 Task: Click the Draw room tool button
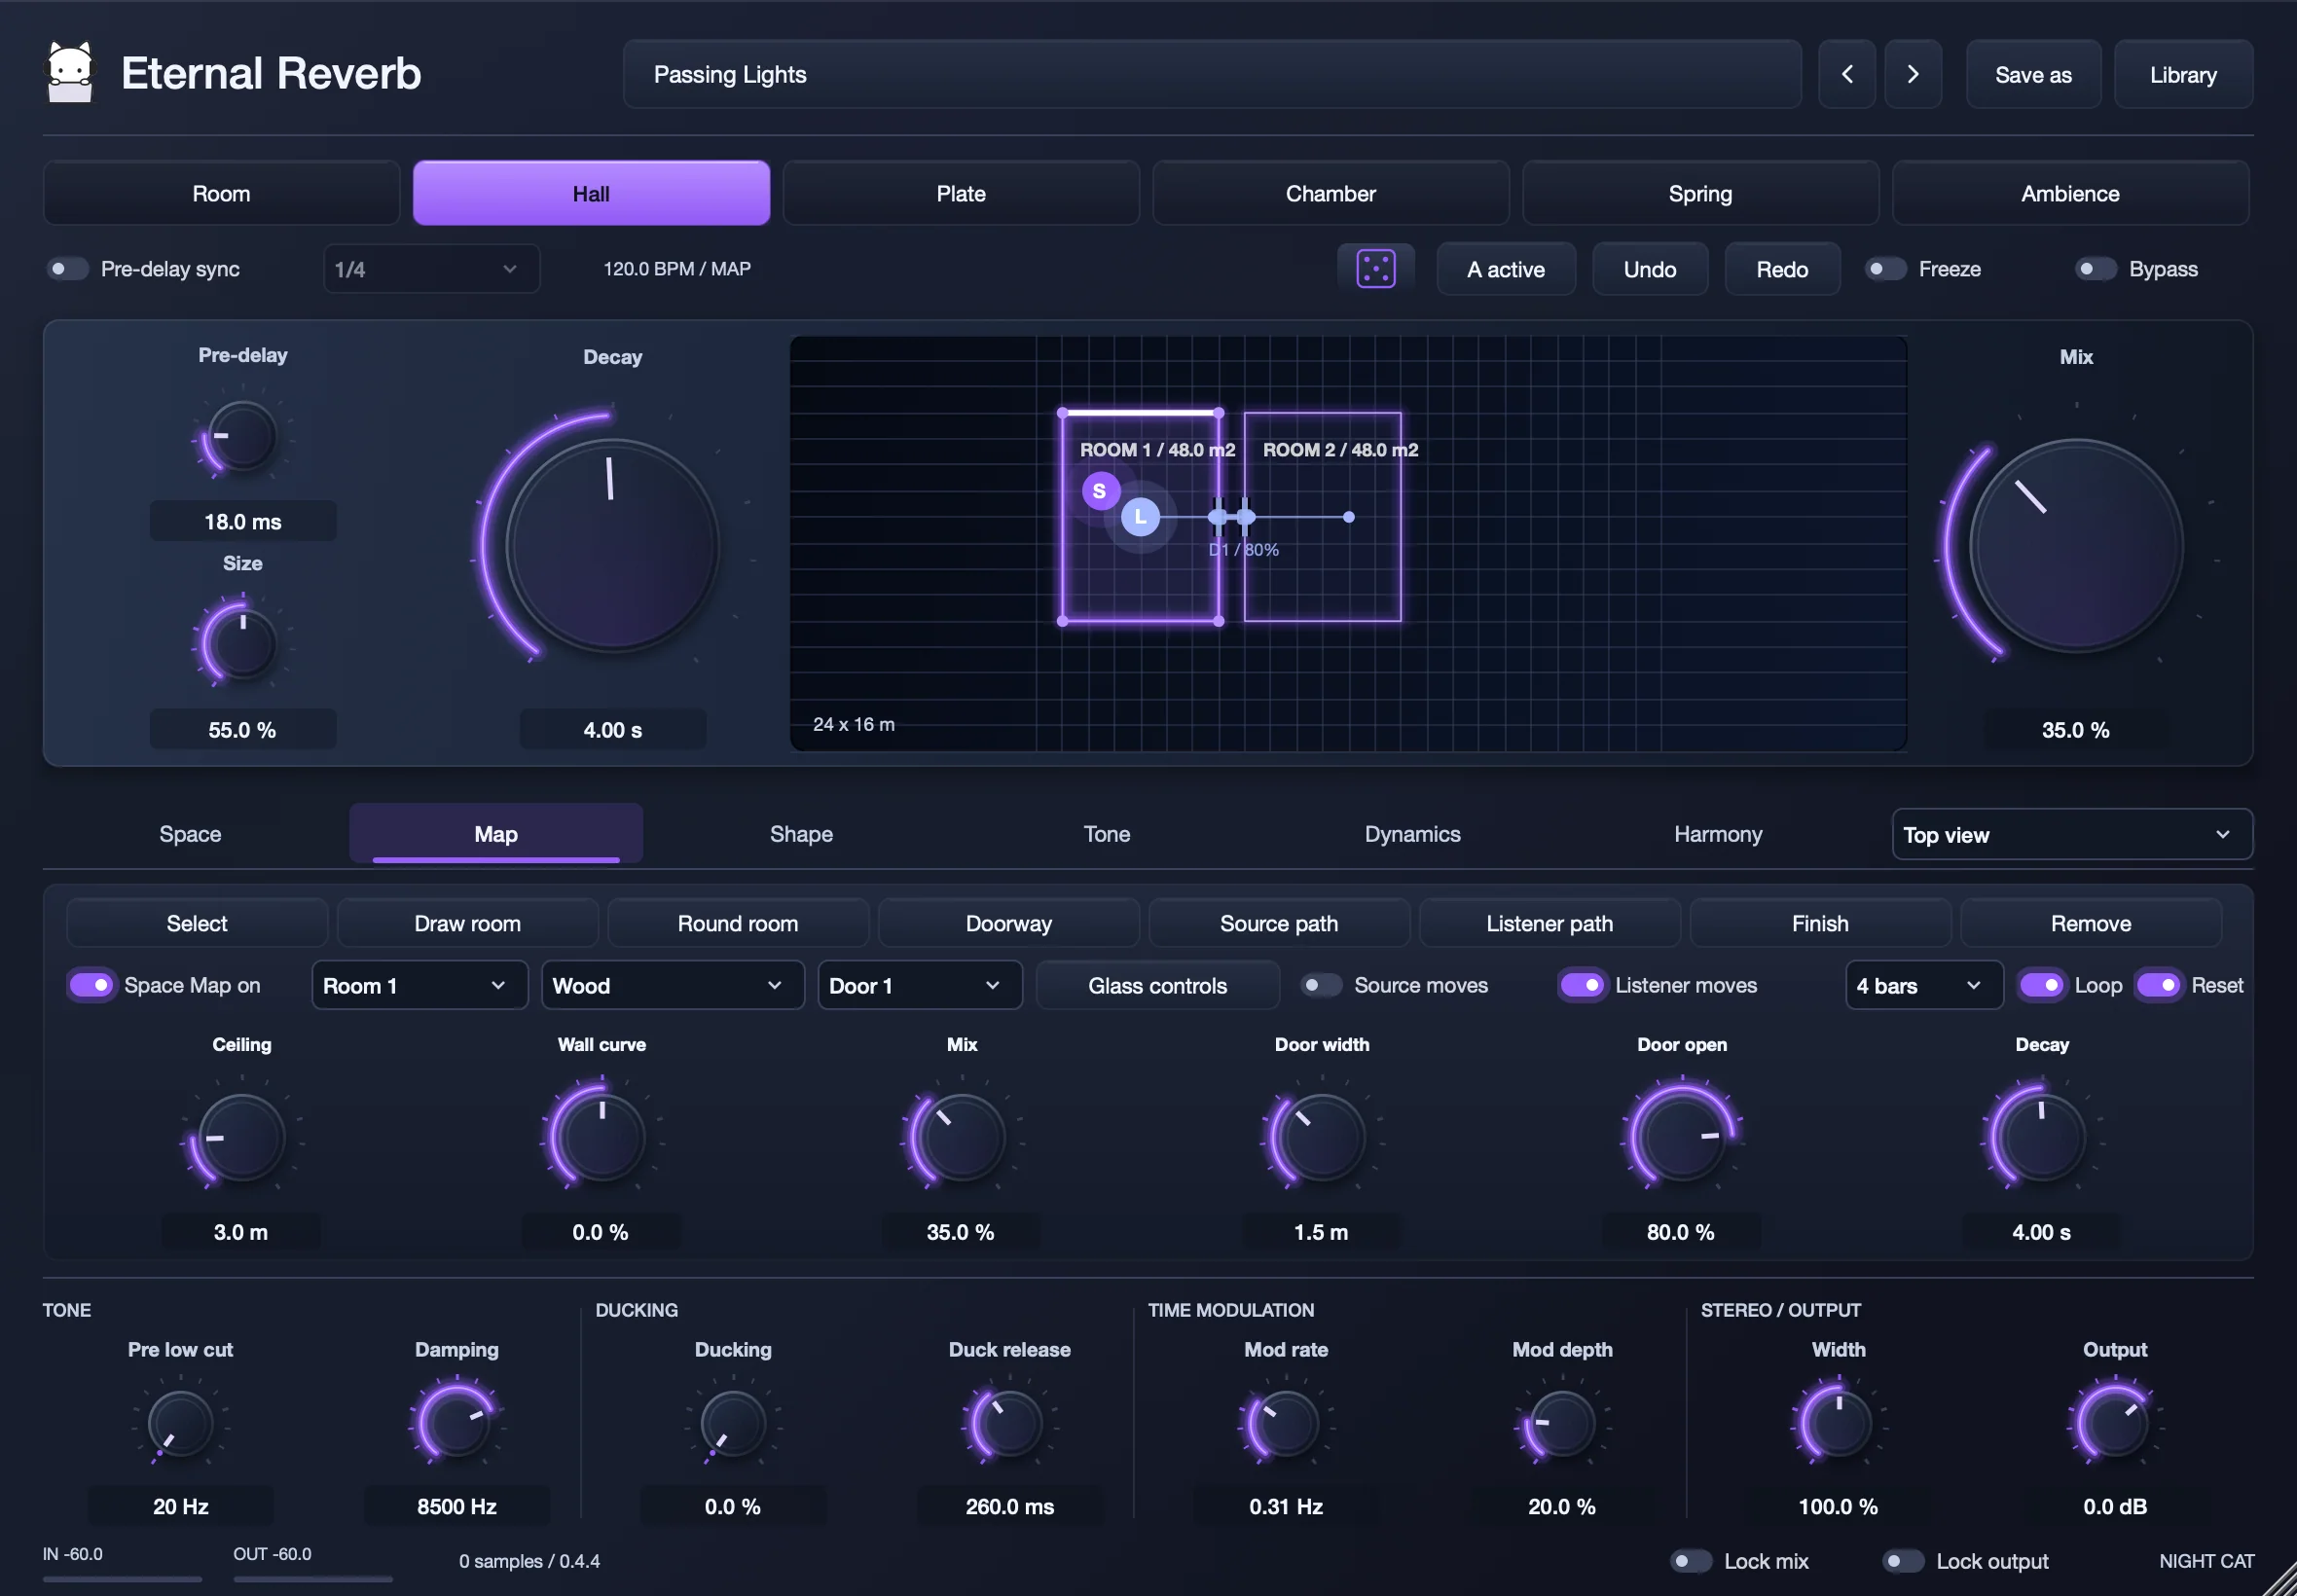point(467,923)
